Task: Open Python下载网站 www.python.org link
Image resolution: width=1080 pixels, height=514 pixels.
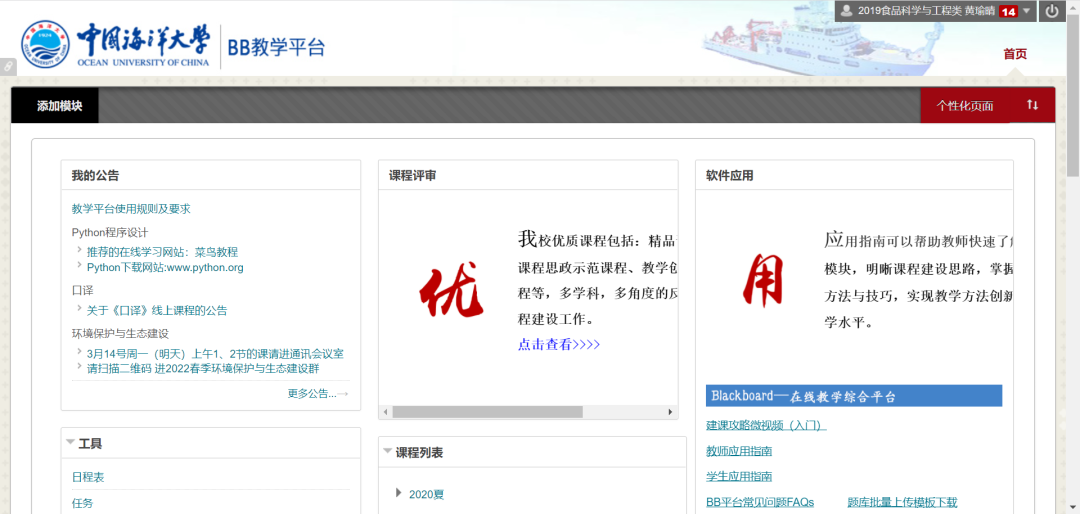Action: click(165, 267)
